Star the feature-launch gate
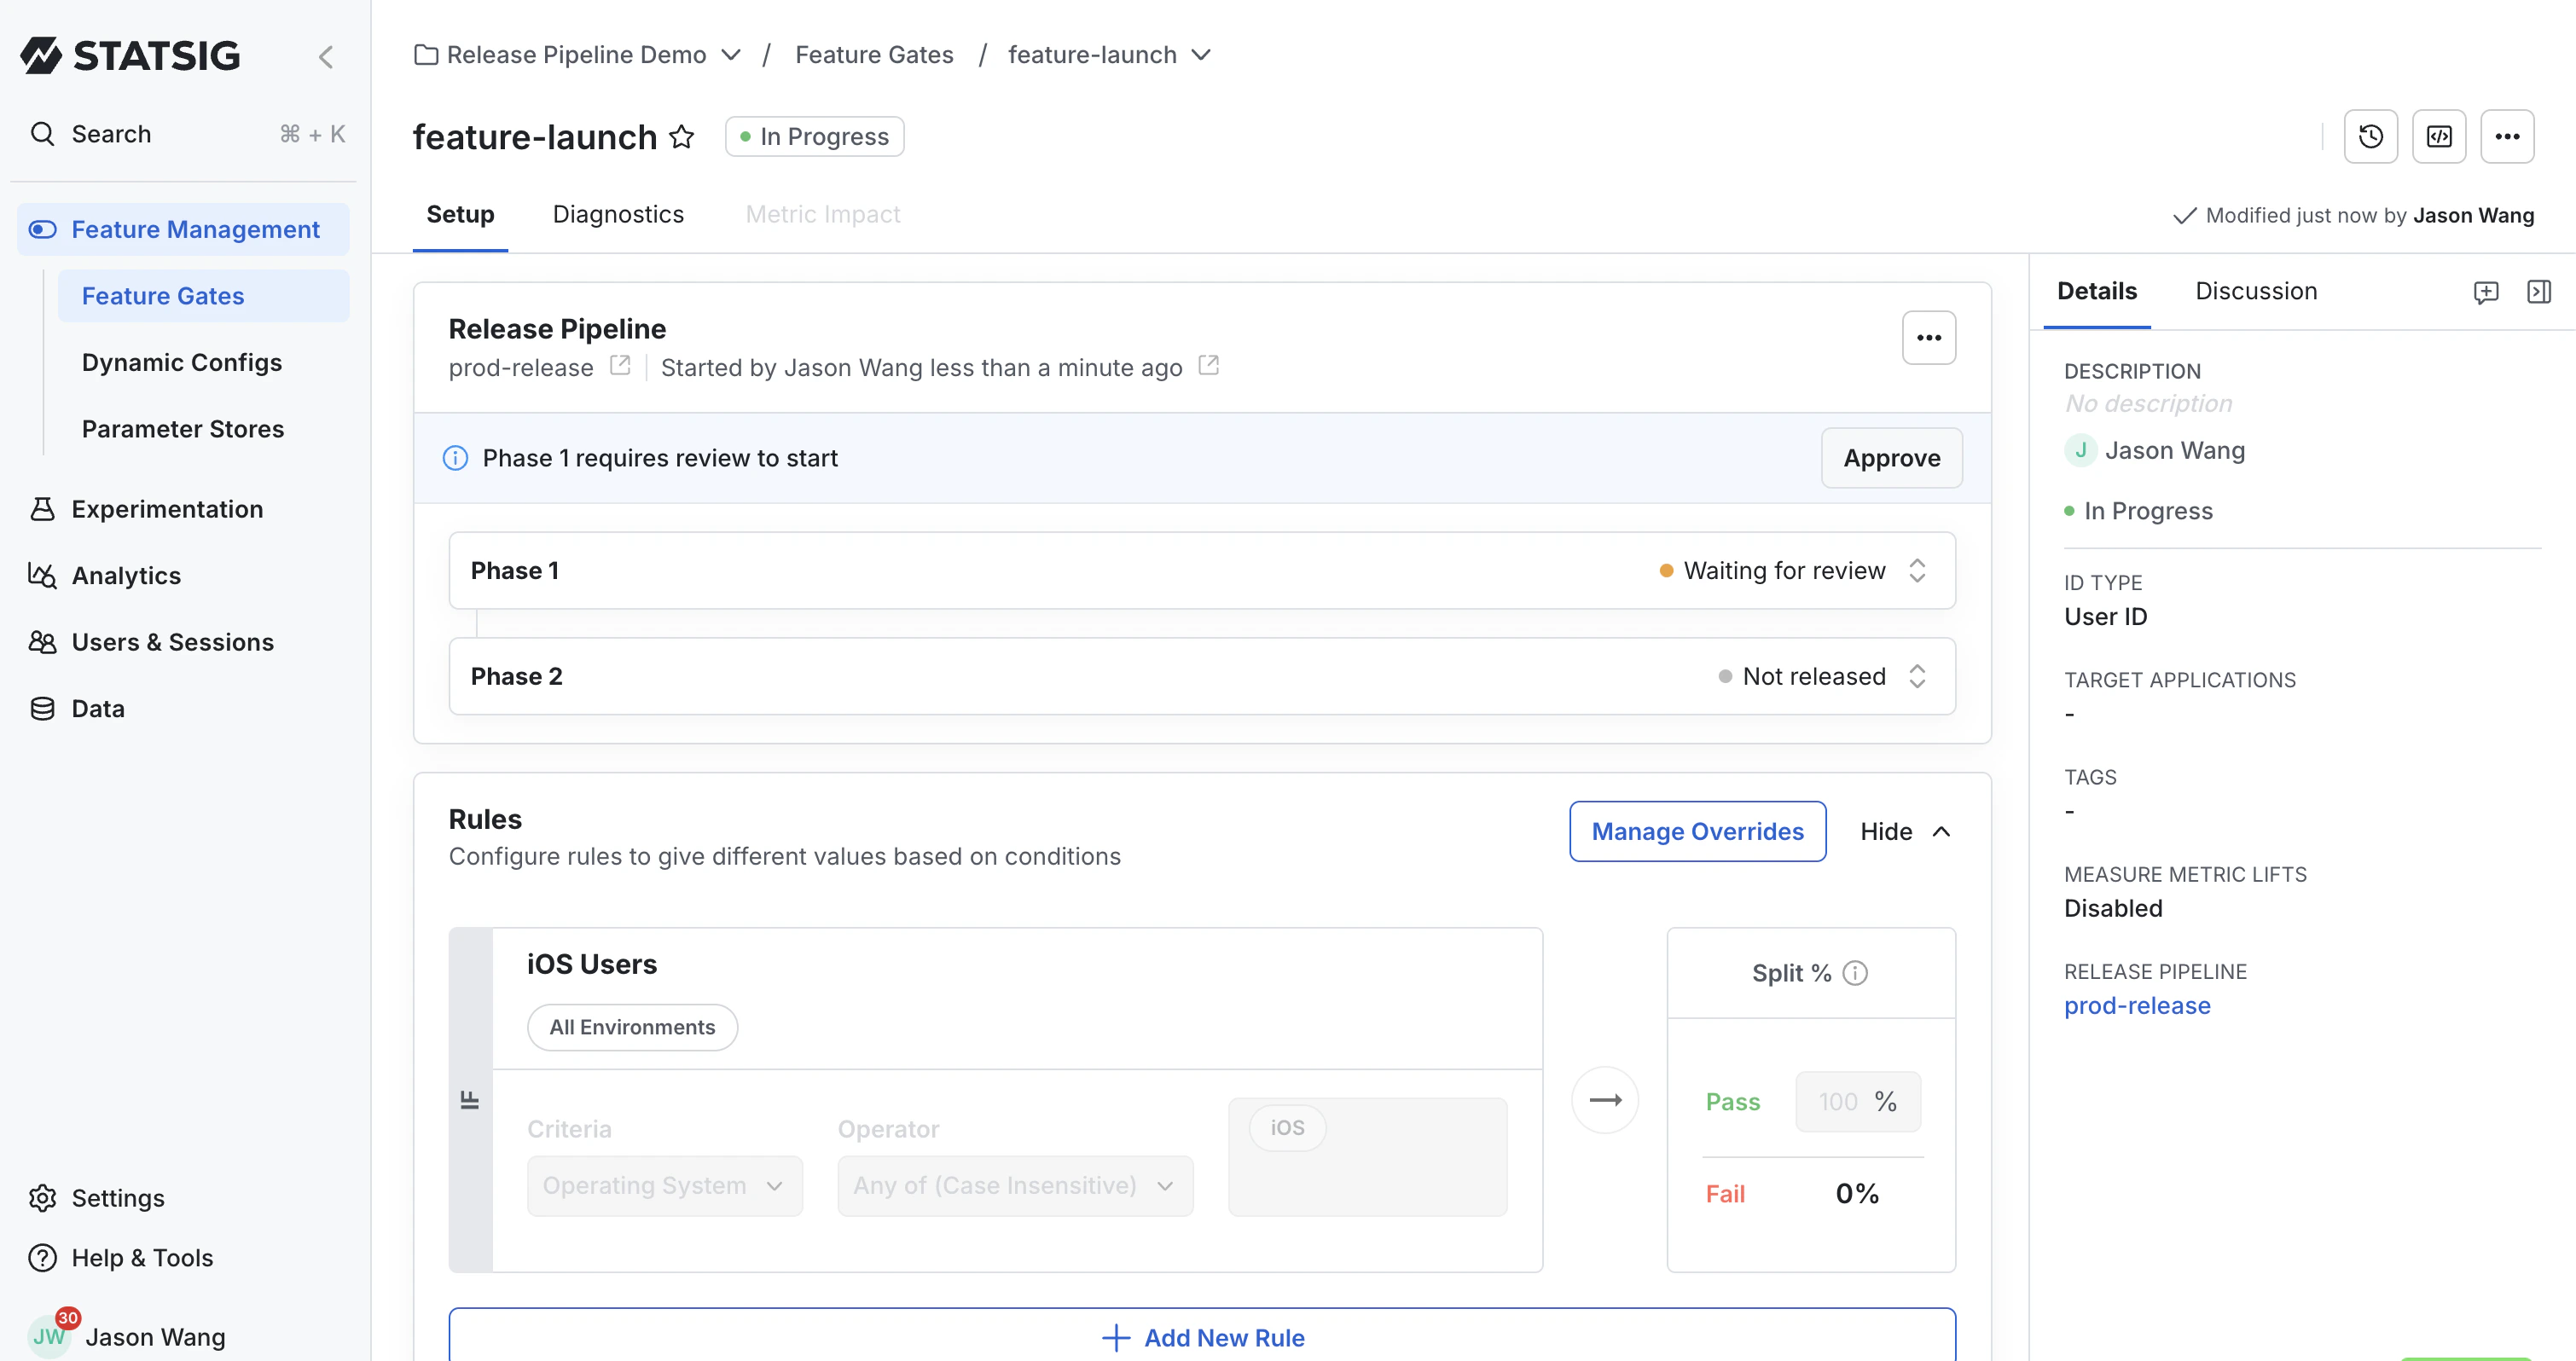Image resolution: width=2576 pixels, height=1361 pixels. (x=682, y=137)
